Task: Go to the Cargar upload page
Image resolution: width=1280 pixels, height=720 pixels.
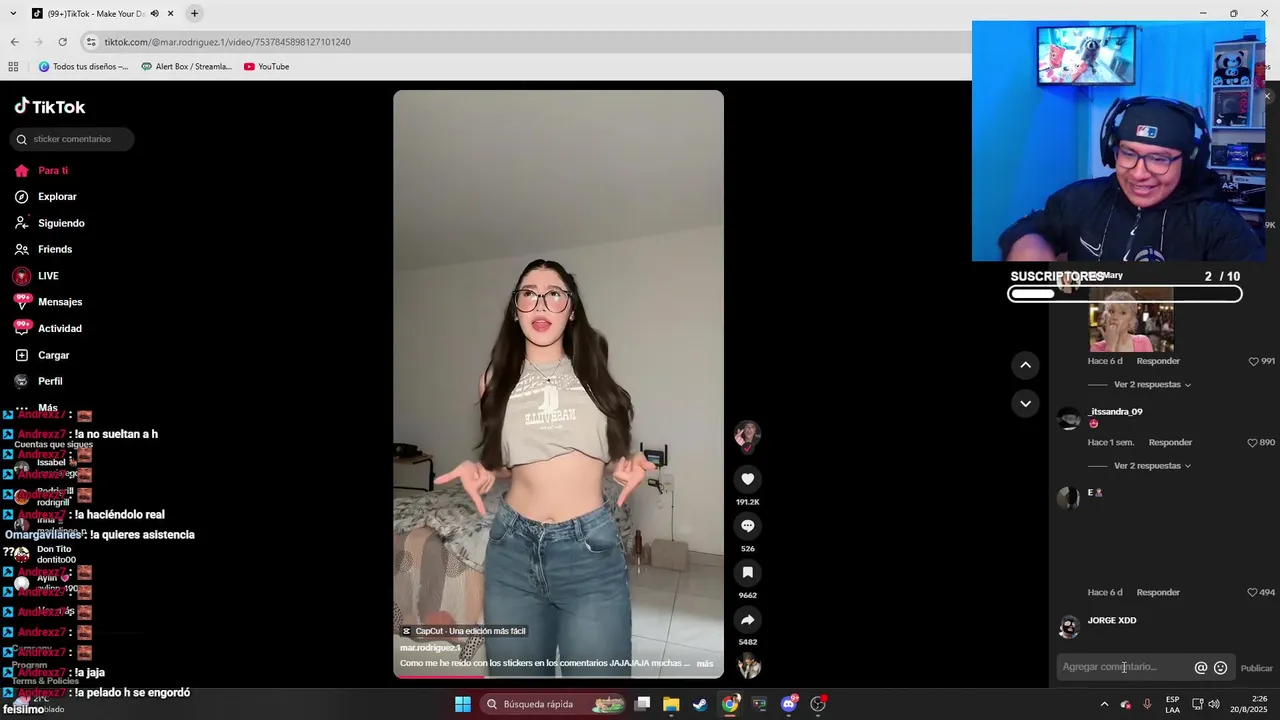Action: 53,355
